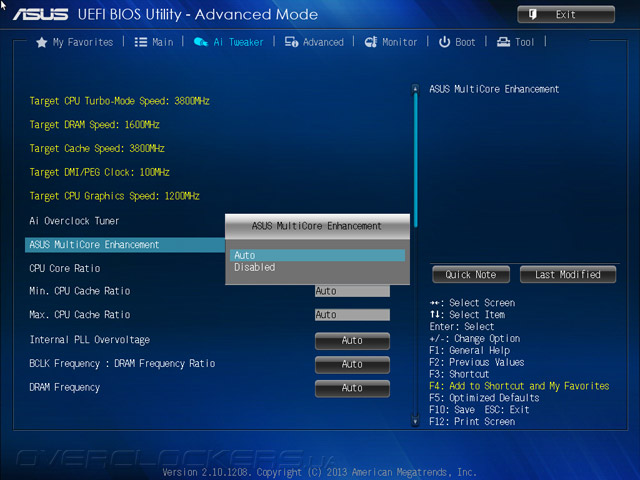Click the scrollbar up arrow
The width and height of the screenshot is (640, 480).
click(x=415, y=88)
